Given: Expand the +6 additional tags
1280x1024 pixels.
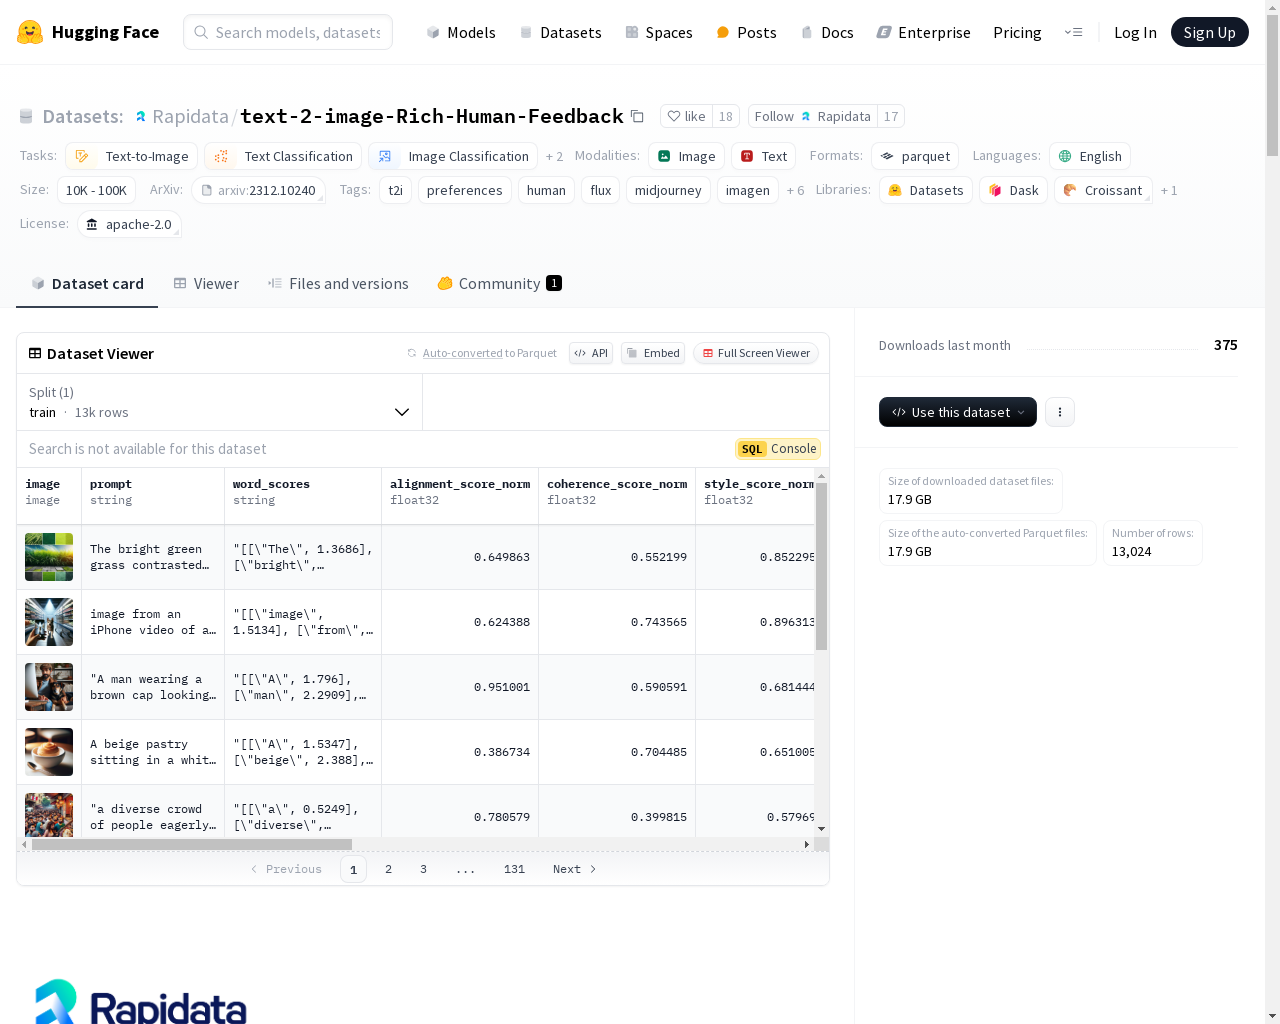Looking at the screenshot, I should (x=795, y=190).
